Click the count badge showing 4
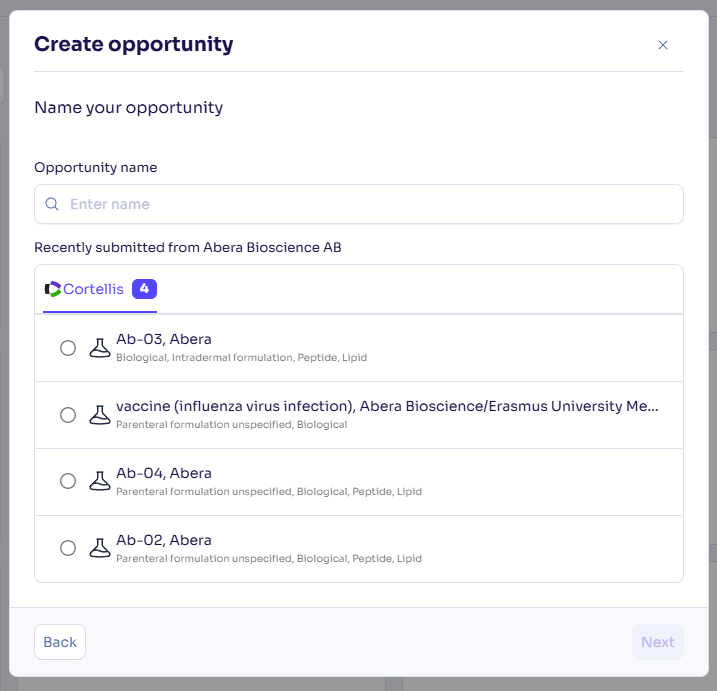This screenshot has height=691, width=717. pyautogui.click(x=144, y=289)
